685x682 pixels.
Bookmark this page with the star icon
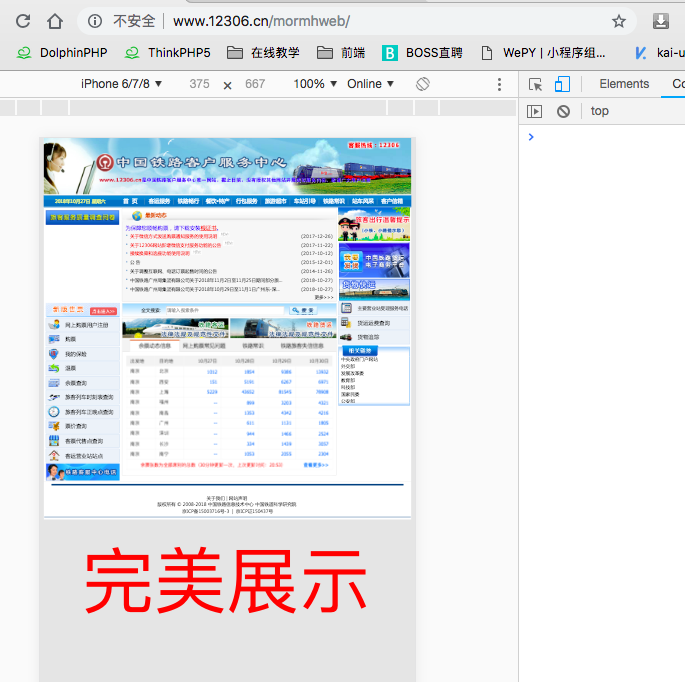(x=619, y=21)
